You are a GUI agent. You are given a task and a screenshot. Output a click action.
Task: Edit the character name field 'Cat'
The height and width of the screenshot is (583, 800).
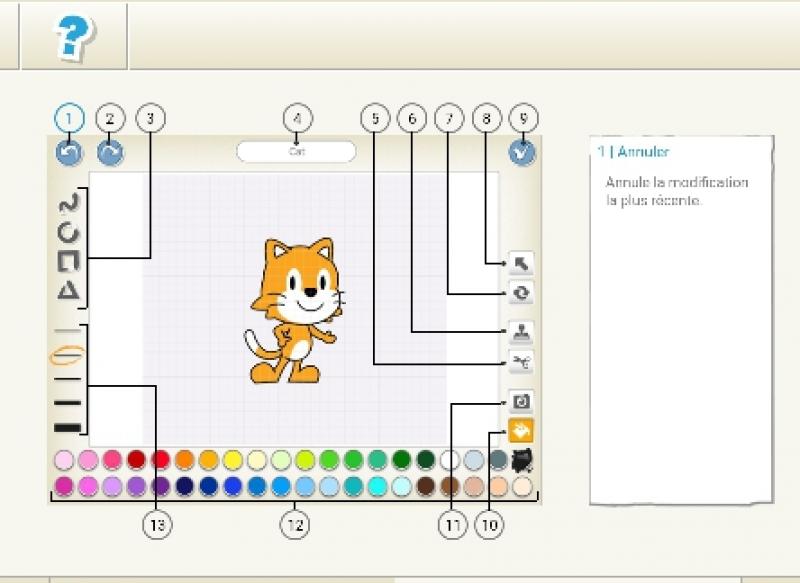[296, 152]
